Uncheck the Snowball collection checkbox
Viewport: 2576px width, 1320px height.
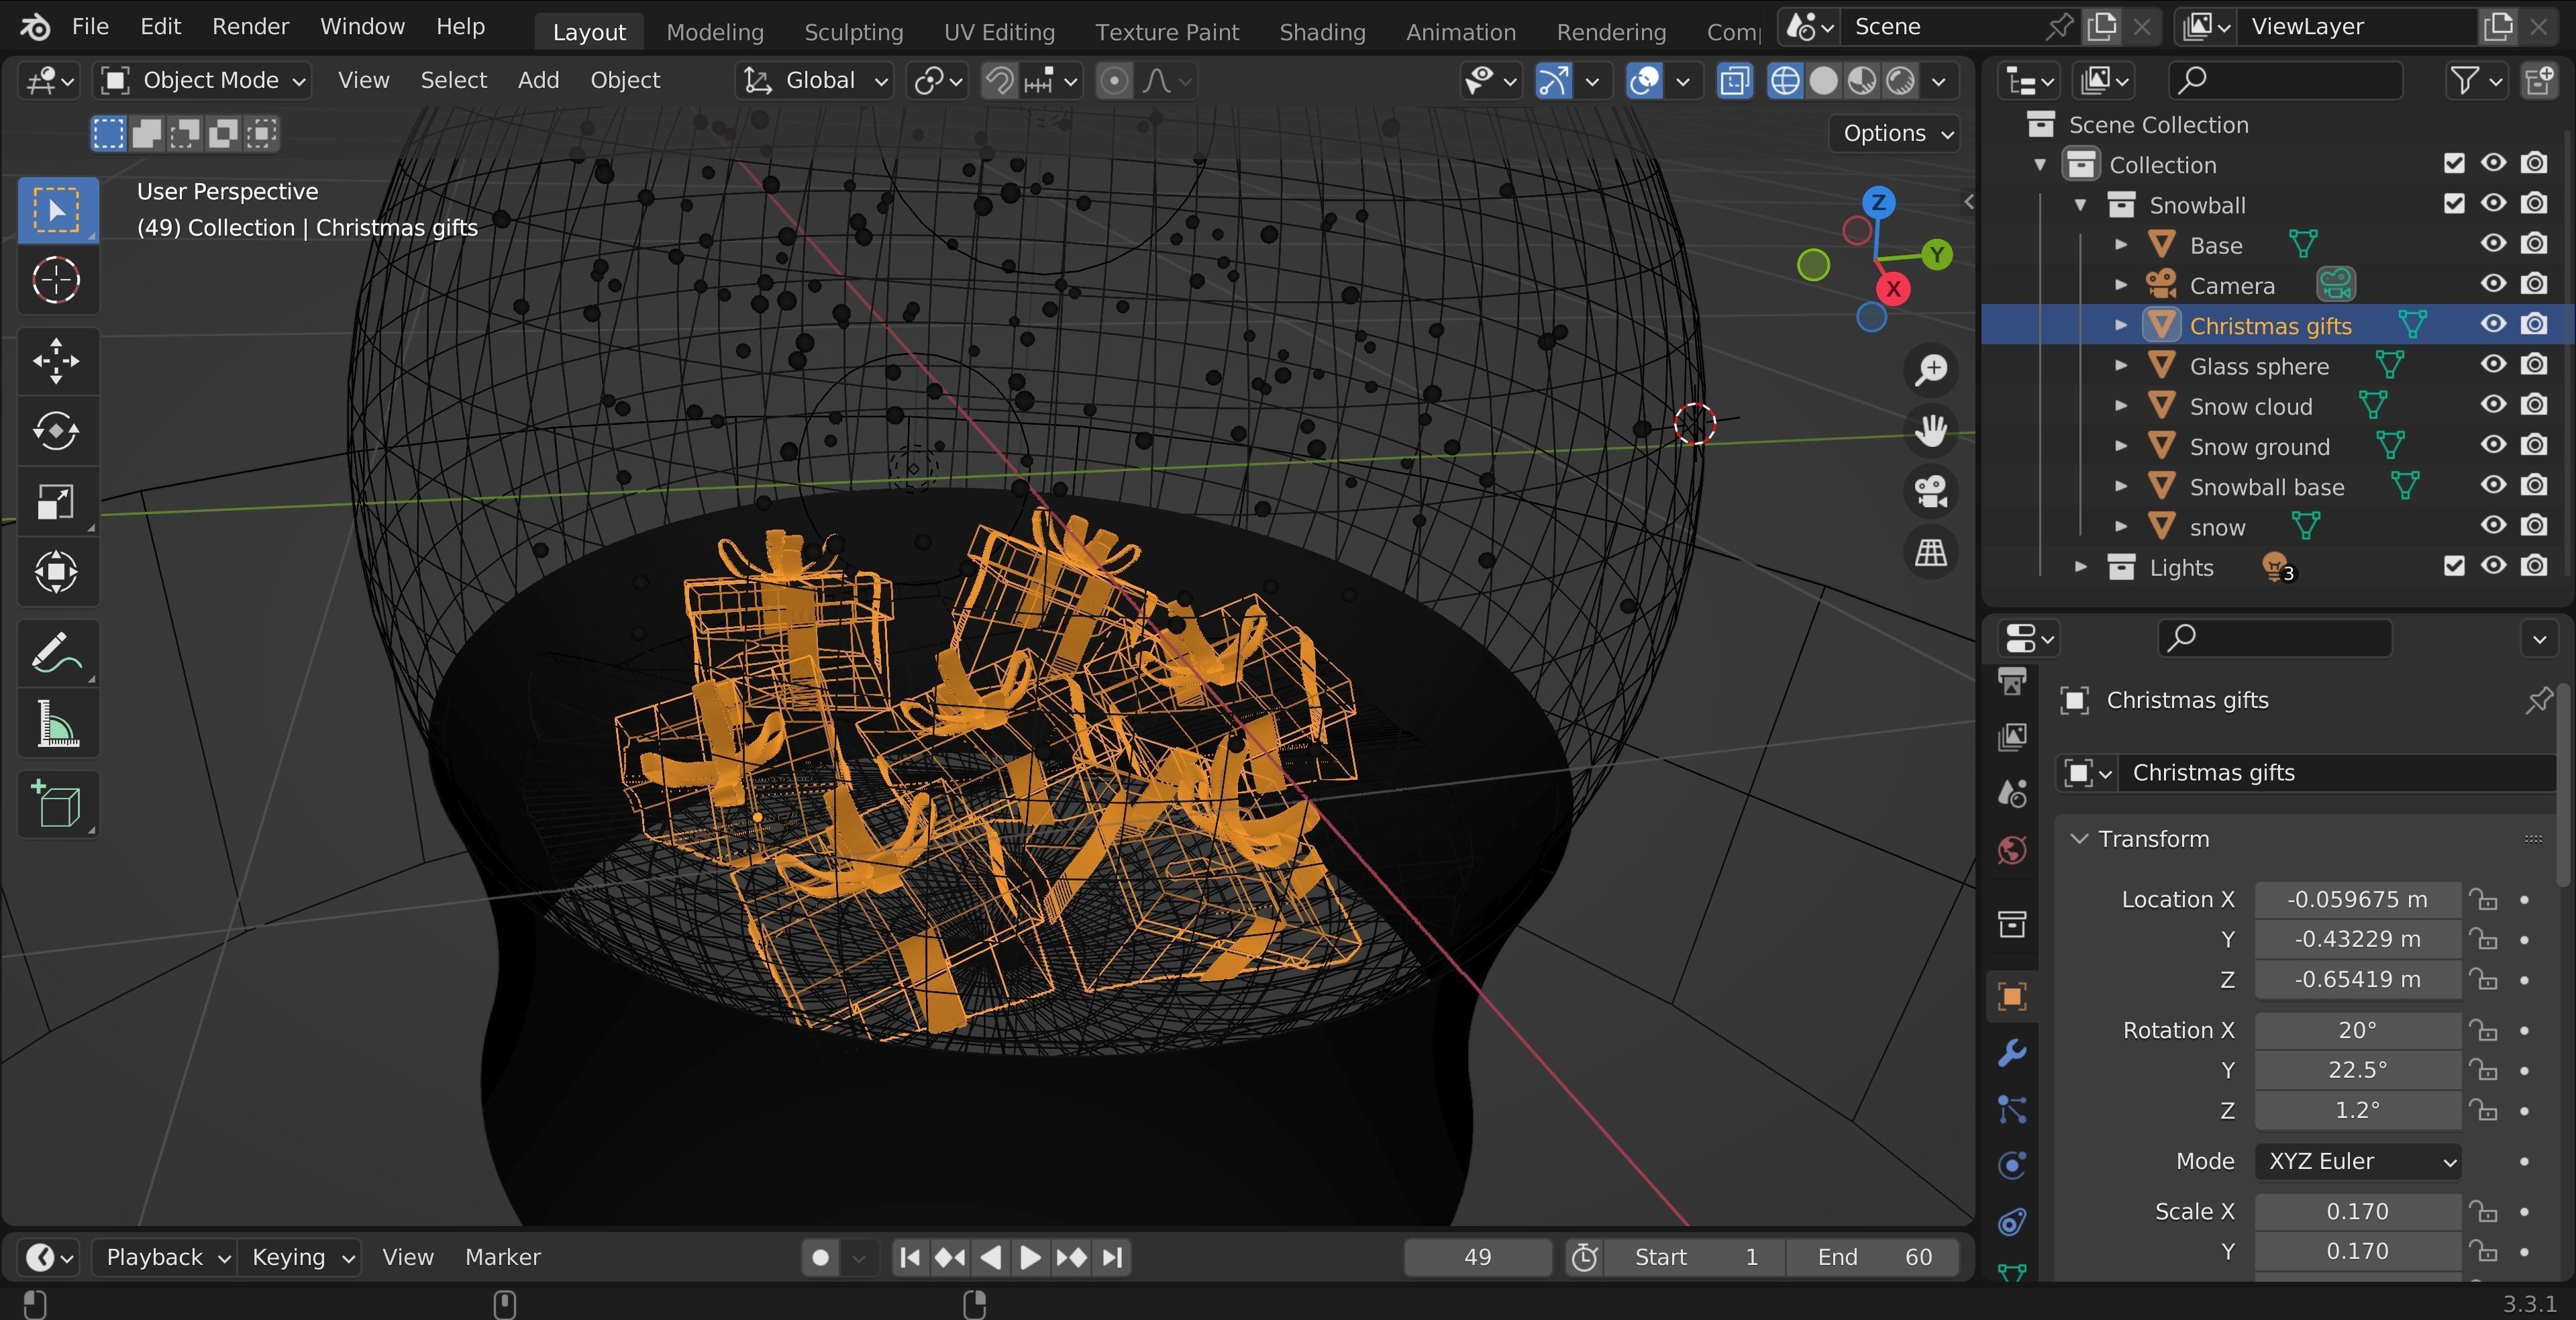click(2454, 204)
